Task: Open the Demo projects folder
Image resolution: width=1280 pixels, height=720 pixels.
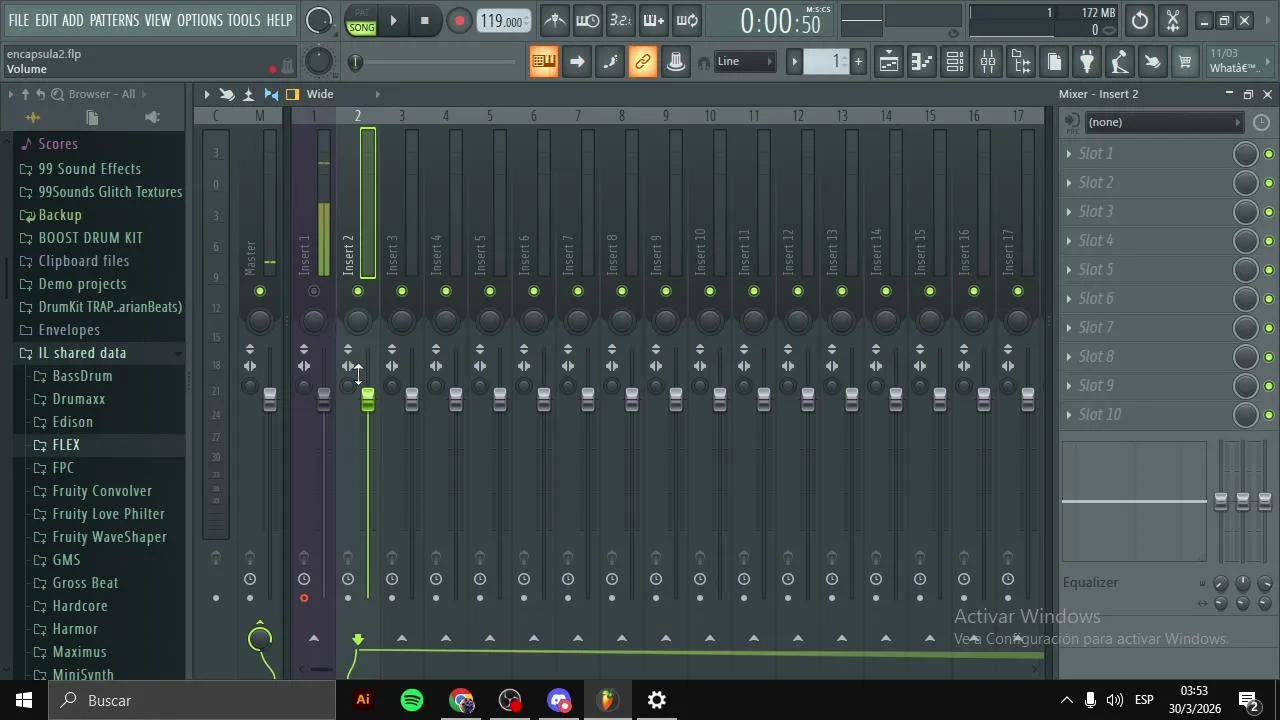Action: 82,284
